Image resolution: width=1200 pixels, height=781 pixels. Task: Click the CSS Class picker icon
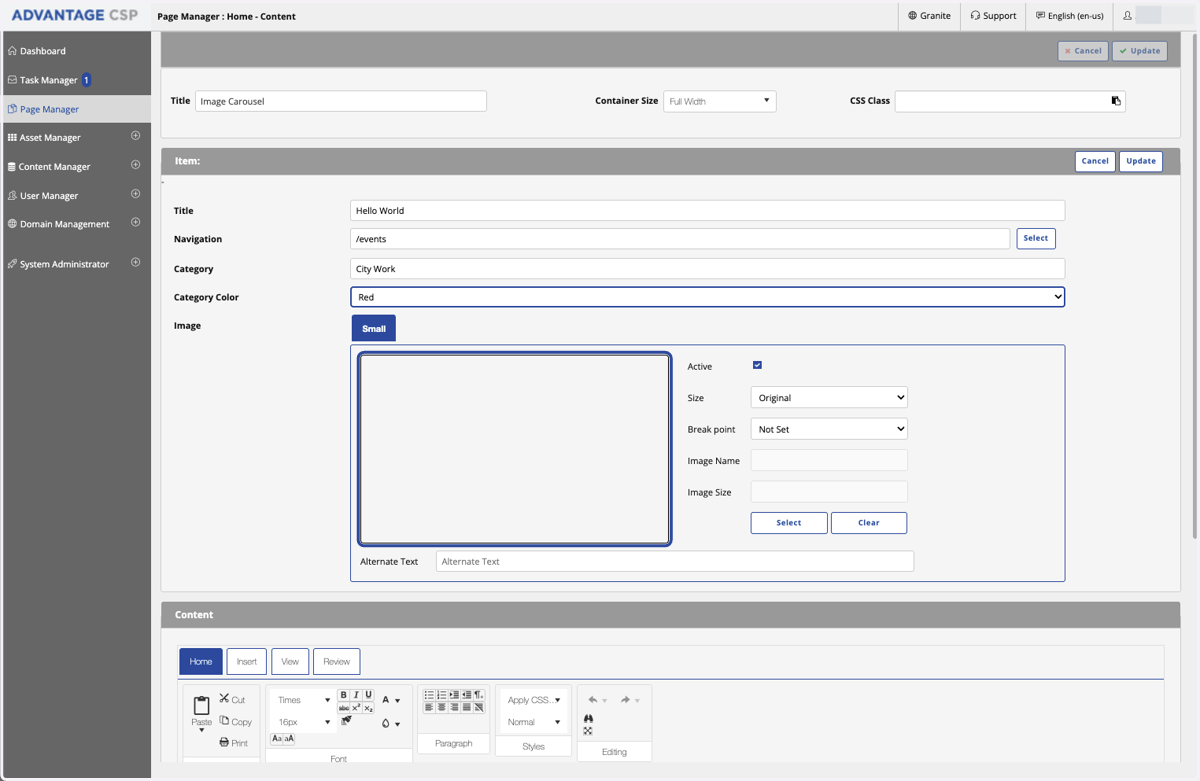click(x=1116, y=101)
